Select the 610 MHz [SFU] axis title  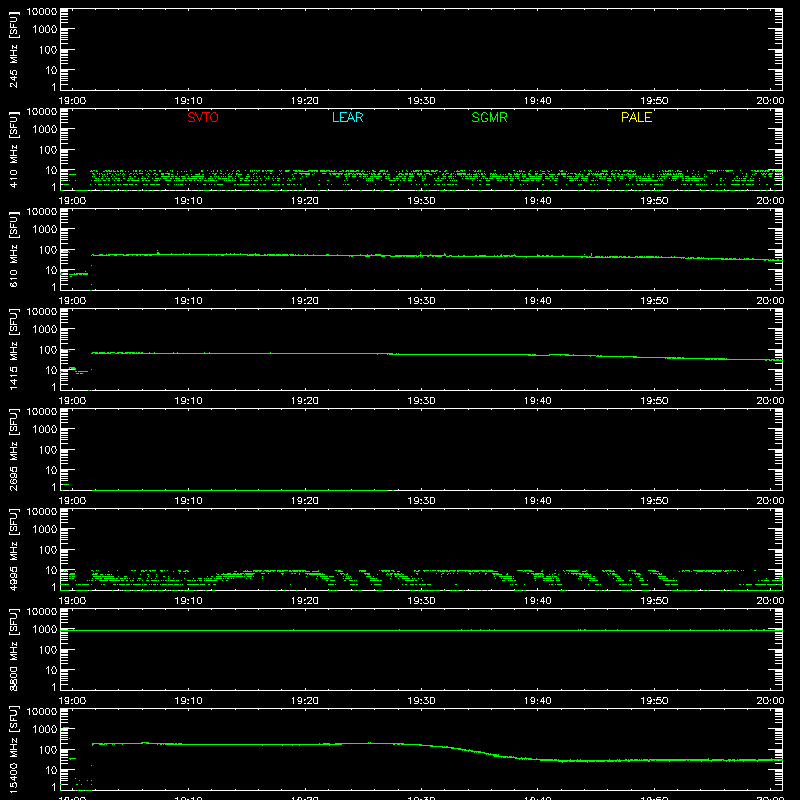point(14,249)
